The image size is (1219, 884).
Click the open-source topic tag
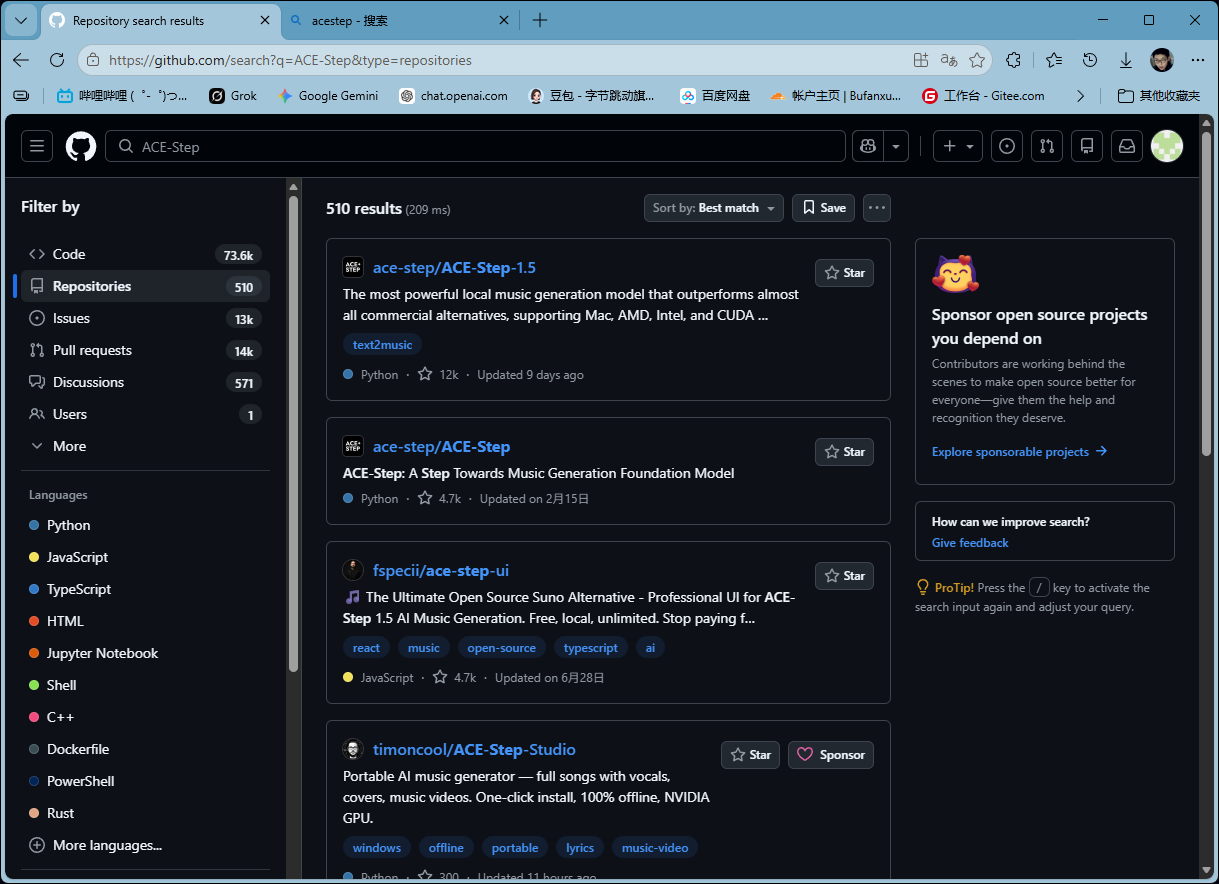click(x=502, y=648)
